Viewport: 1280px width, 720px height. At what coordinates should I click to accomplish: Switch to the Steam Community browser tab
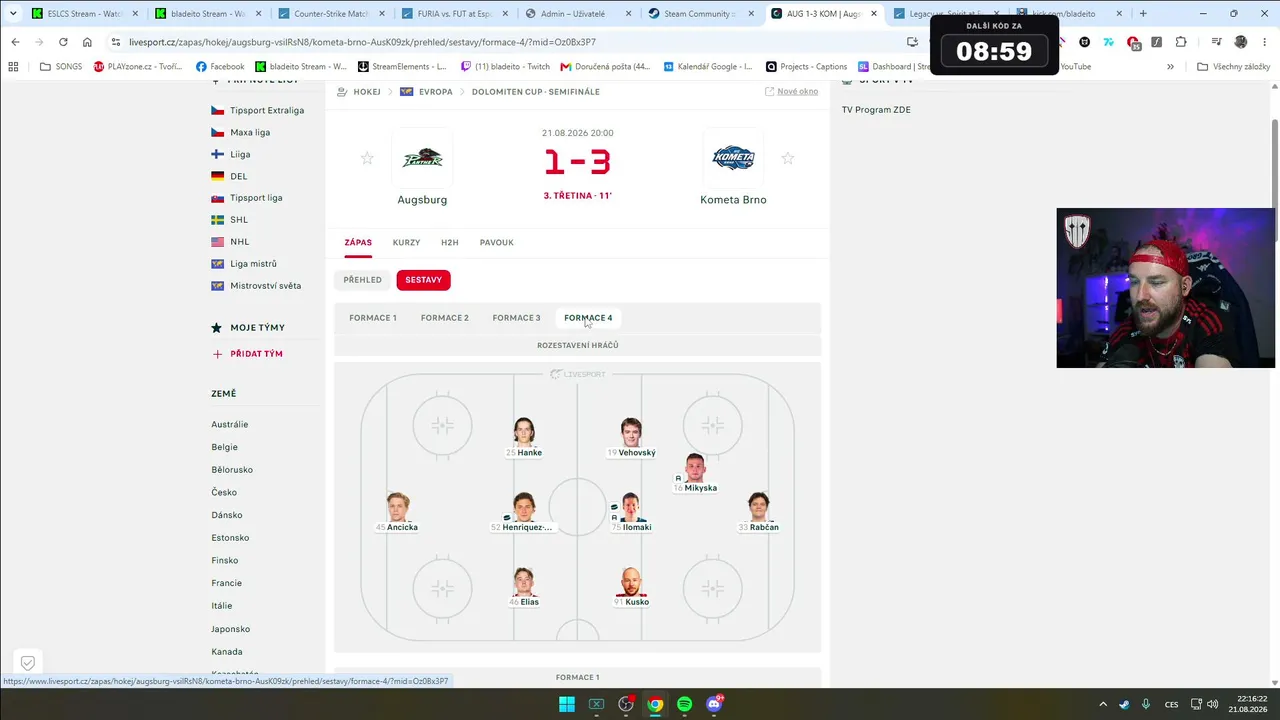(x=701, y=14)
